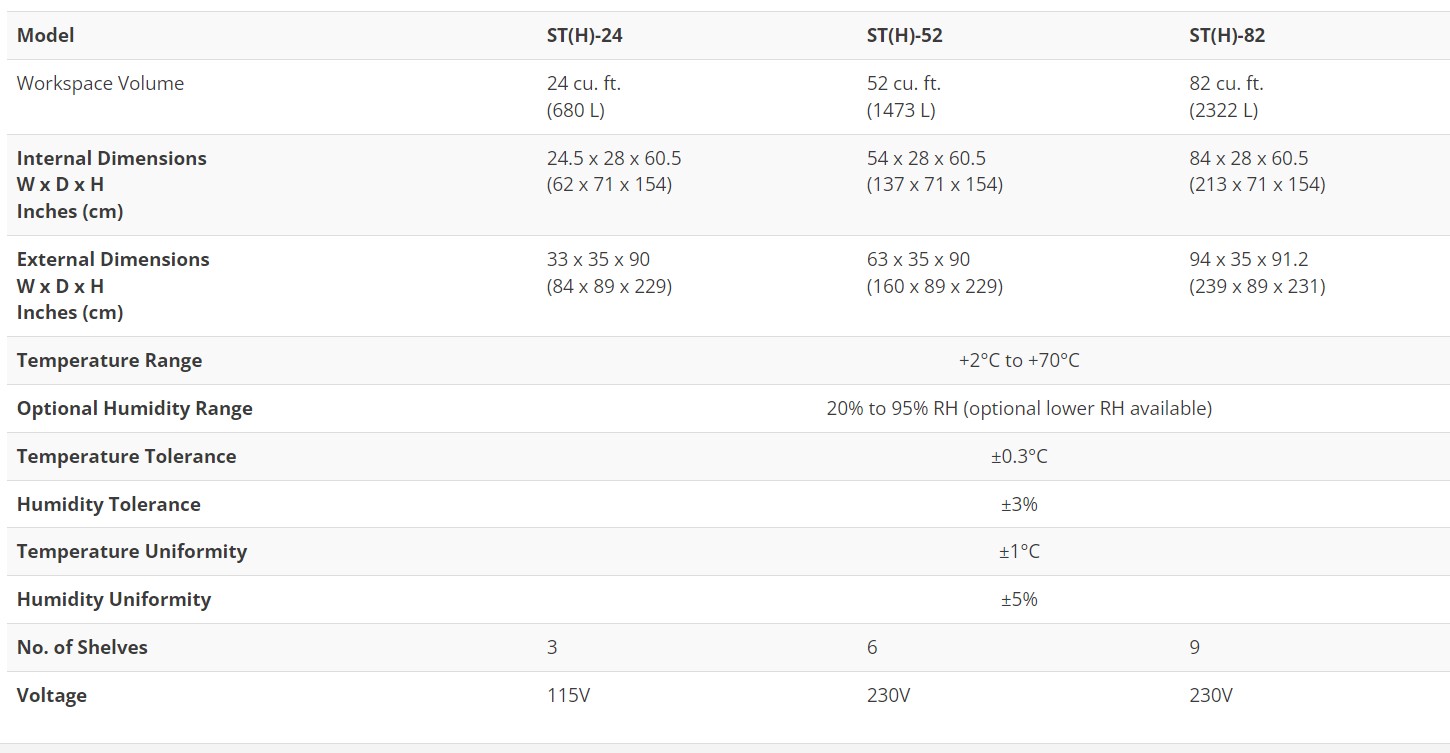The image size is (1450, 753).
Task: Select the Humidity Tolerance row label
Action: (108, 505)
